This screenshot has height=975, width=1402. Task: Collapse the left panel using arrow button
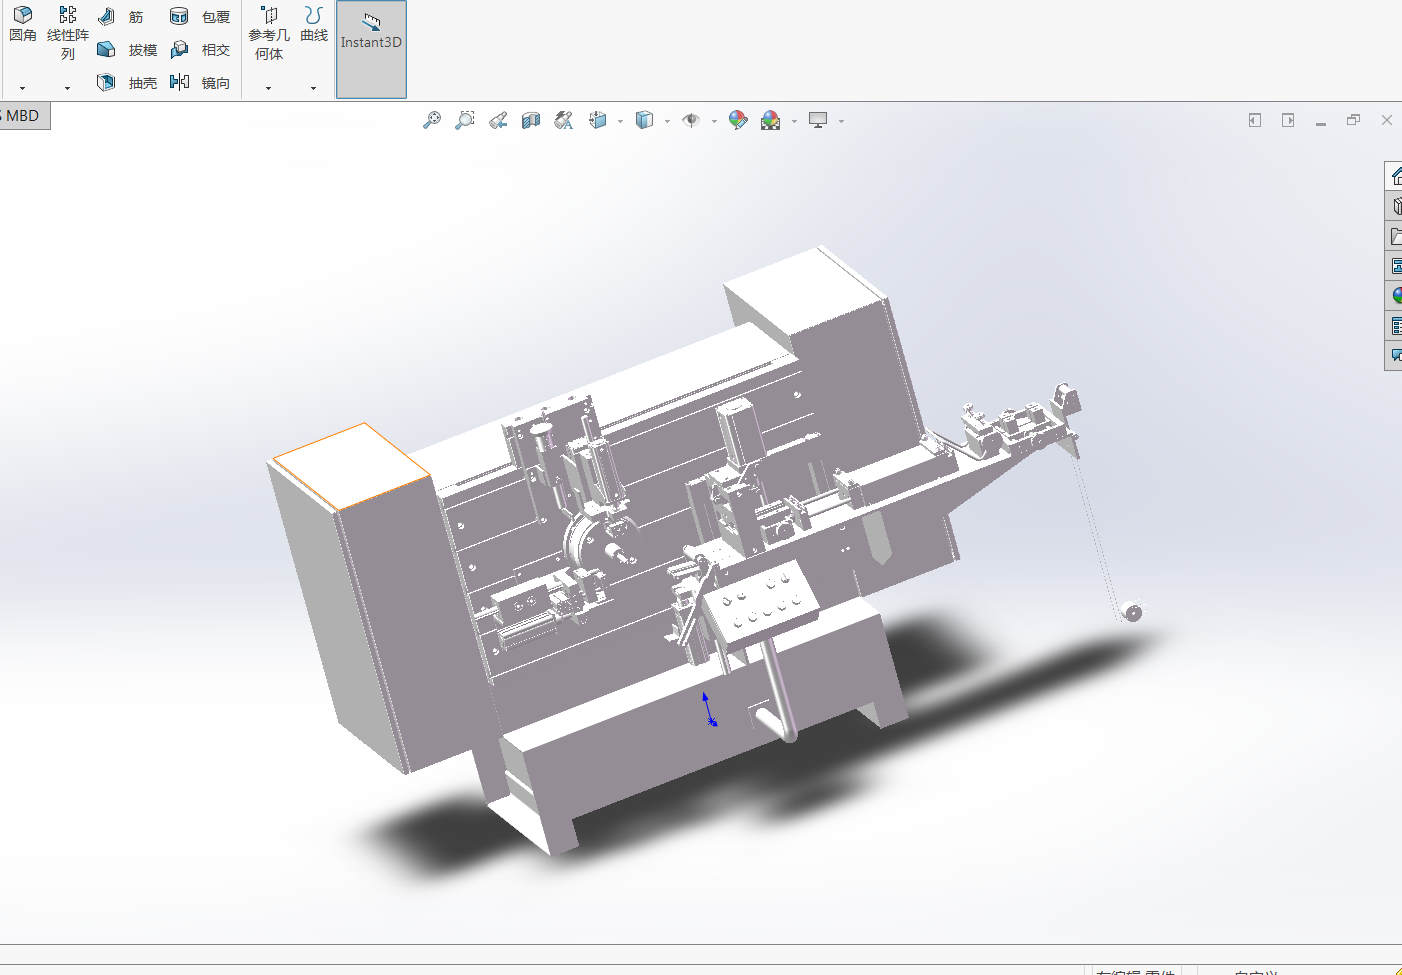[x=1255, y=120]
